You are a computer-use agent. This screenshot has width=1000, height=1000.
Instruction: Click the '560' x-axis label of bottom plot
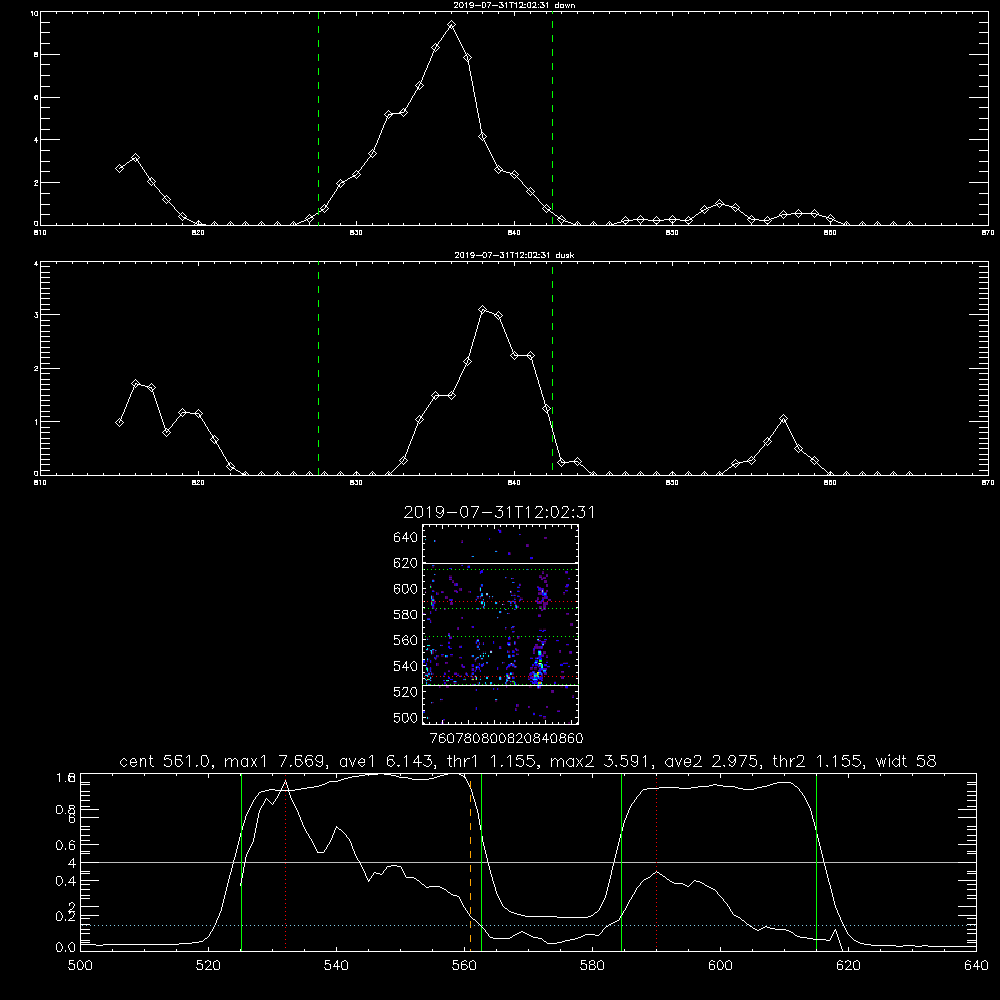click(464, 966)
